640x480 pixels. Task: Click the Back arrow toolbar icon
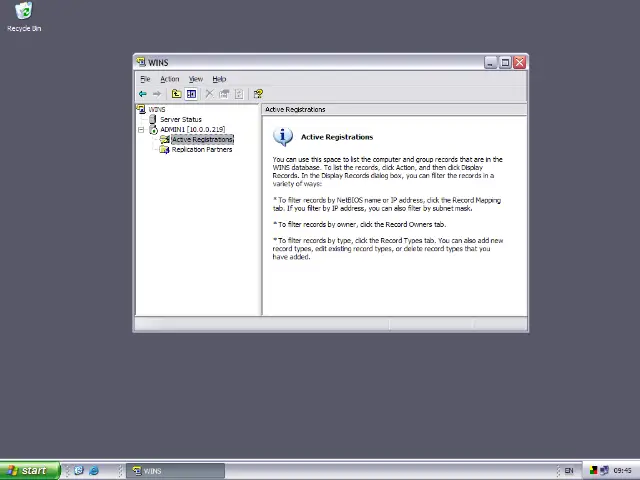click(x=142, y=94)
